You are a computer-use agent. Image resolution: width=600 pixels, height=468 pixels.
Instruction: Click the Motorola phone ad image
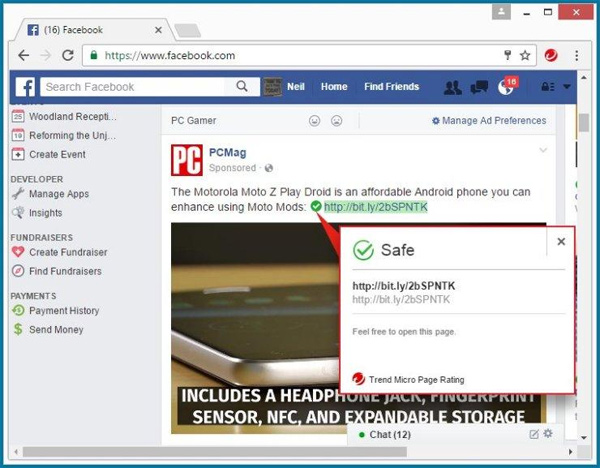pos(256,328)
